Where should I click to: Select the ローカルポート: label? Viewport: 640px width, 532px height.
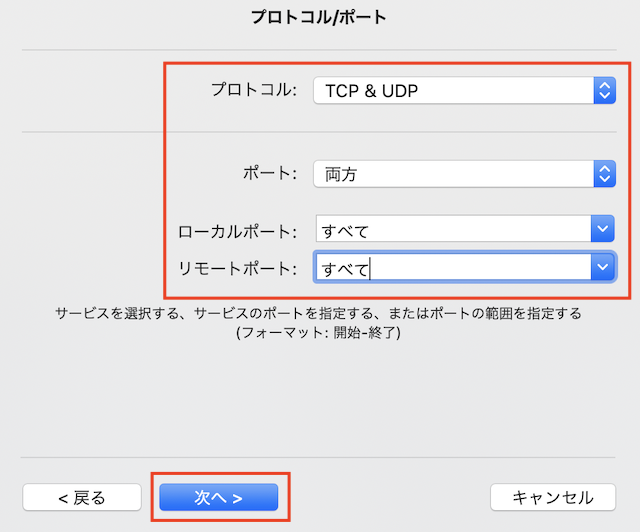pos(237,232)
